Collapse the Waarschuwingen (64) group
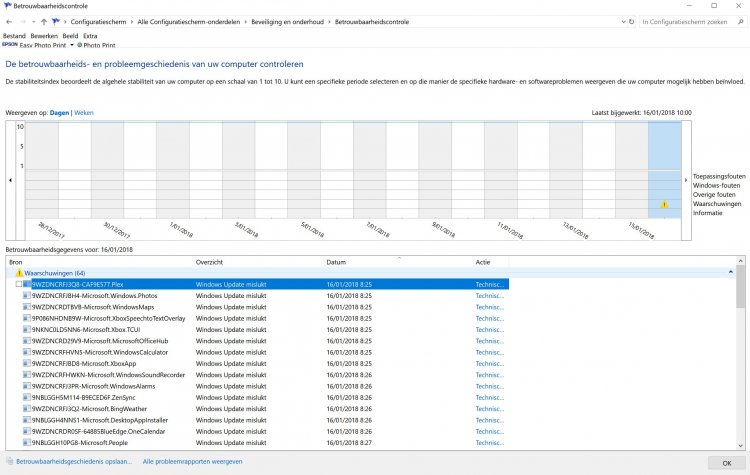The image size is (750, 475). (x=730, y=272)
